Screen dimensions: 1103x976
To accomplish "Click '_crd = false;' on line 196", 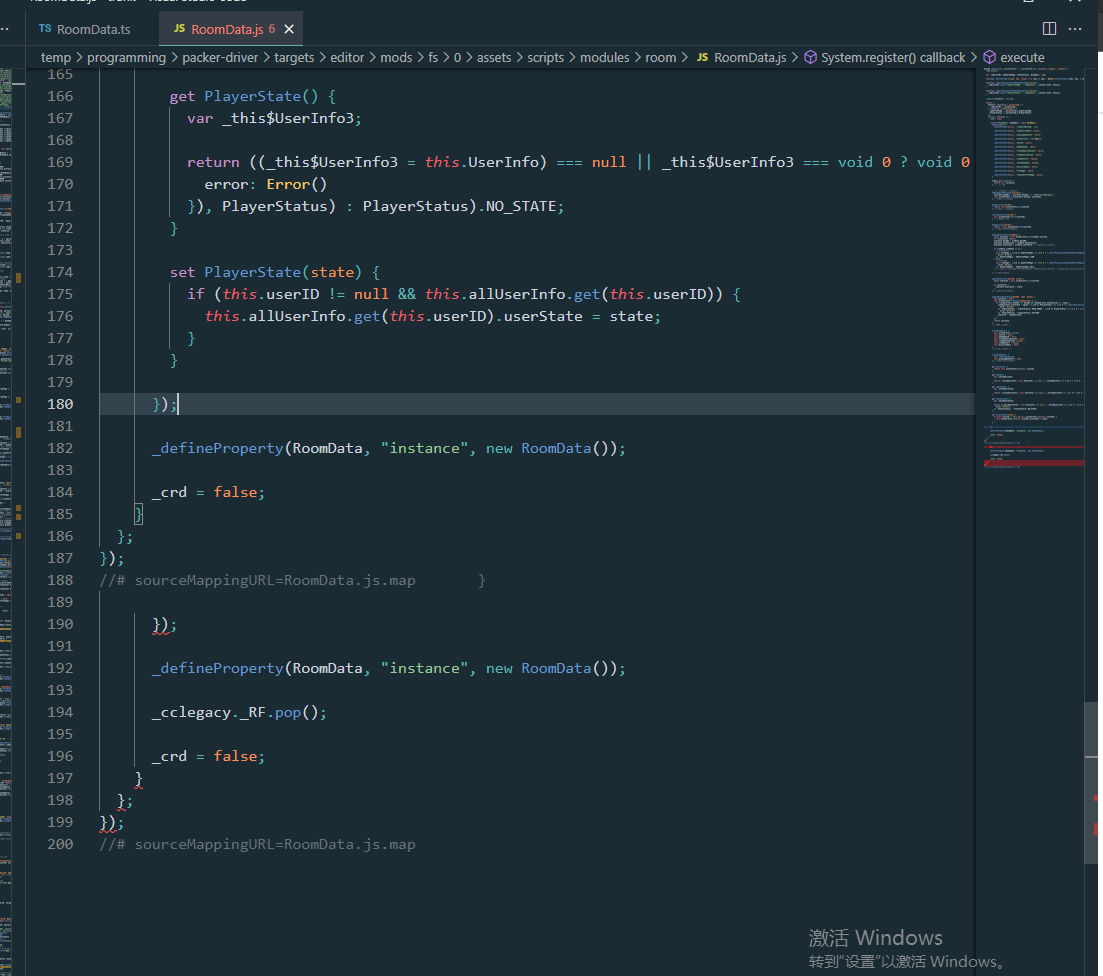I will [x=208, y=756].
